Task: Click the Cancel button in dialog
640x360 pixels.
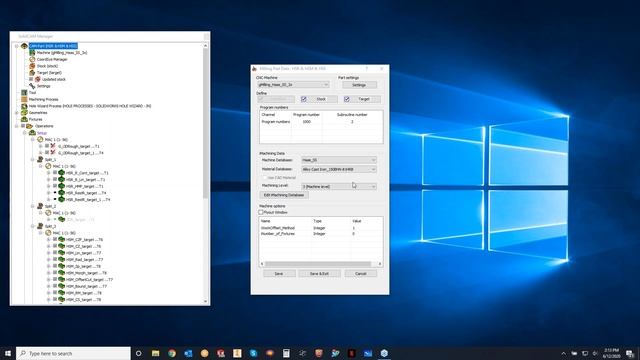Action: [x=361, y=273]
